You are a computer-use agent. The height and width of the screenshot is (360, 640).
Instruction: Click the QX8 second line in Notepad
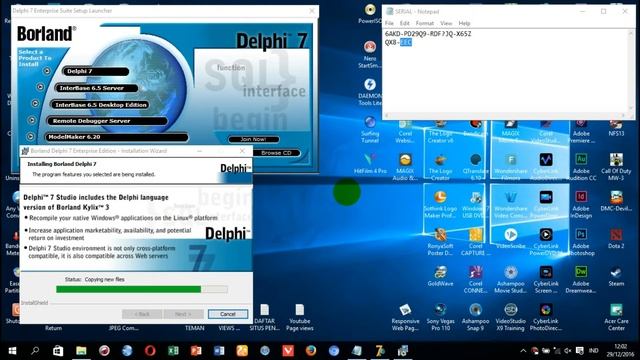398,42
